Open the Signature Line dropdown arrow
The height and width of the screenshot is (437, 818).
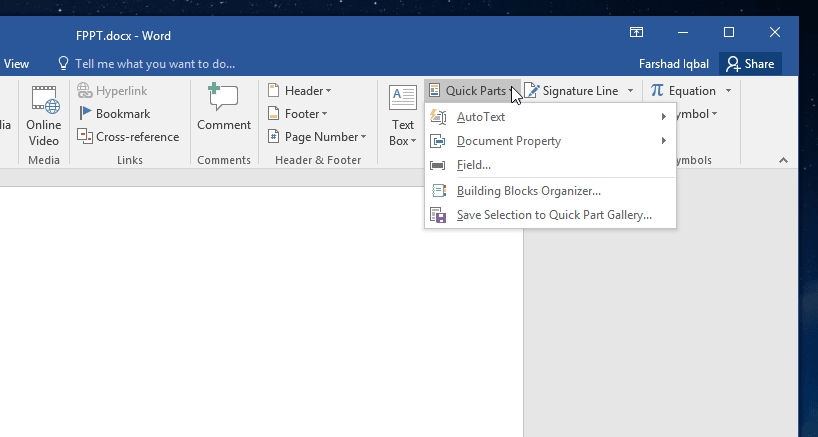tap(631, 91)
